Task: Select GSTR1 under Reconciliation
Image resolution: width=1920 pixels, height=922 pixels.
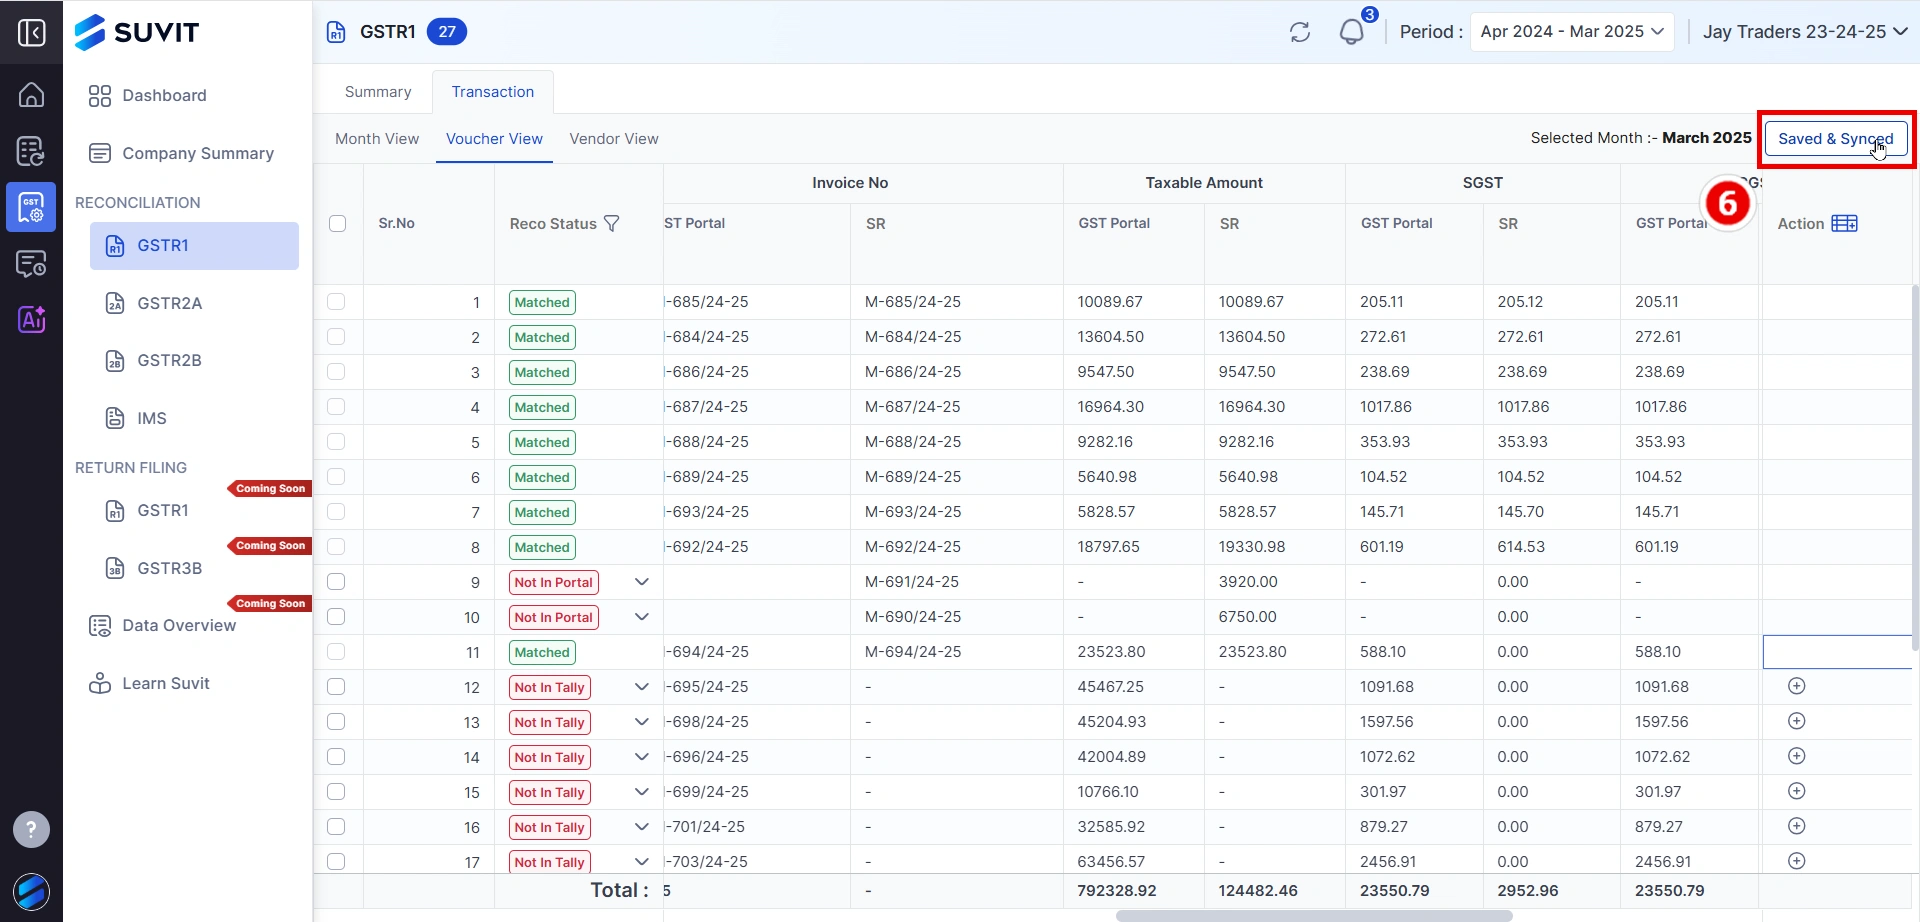Action: 194,246
